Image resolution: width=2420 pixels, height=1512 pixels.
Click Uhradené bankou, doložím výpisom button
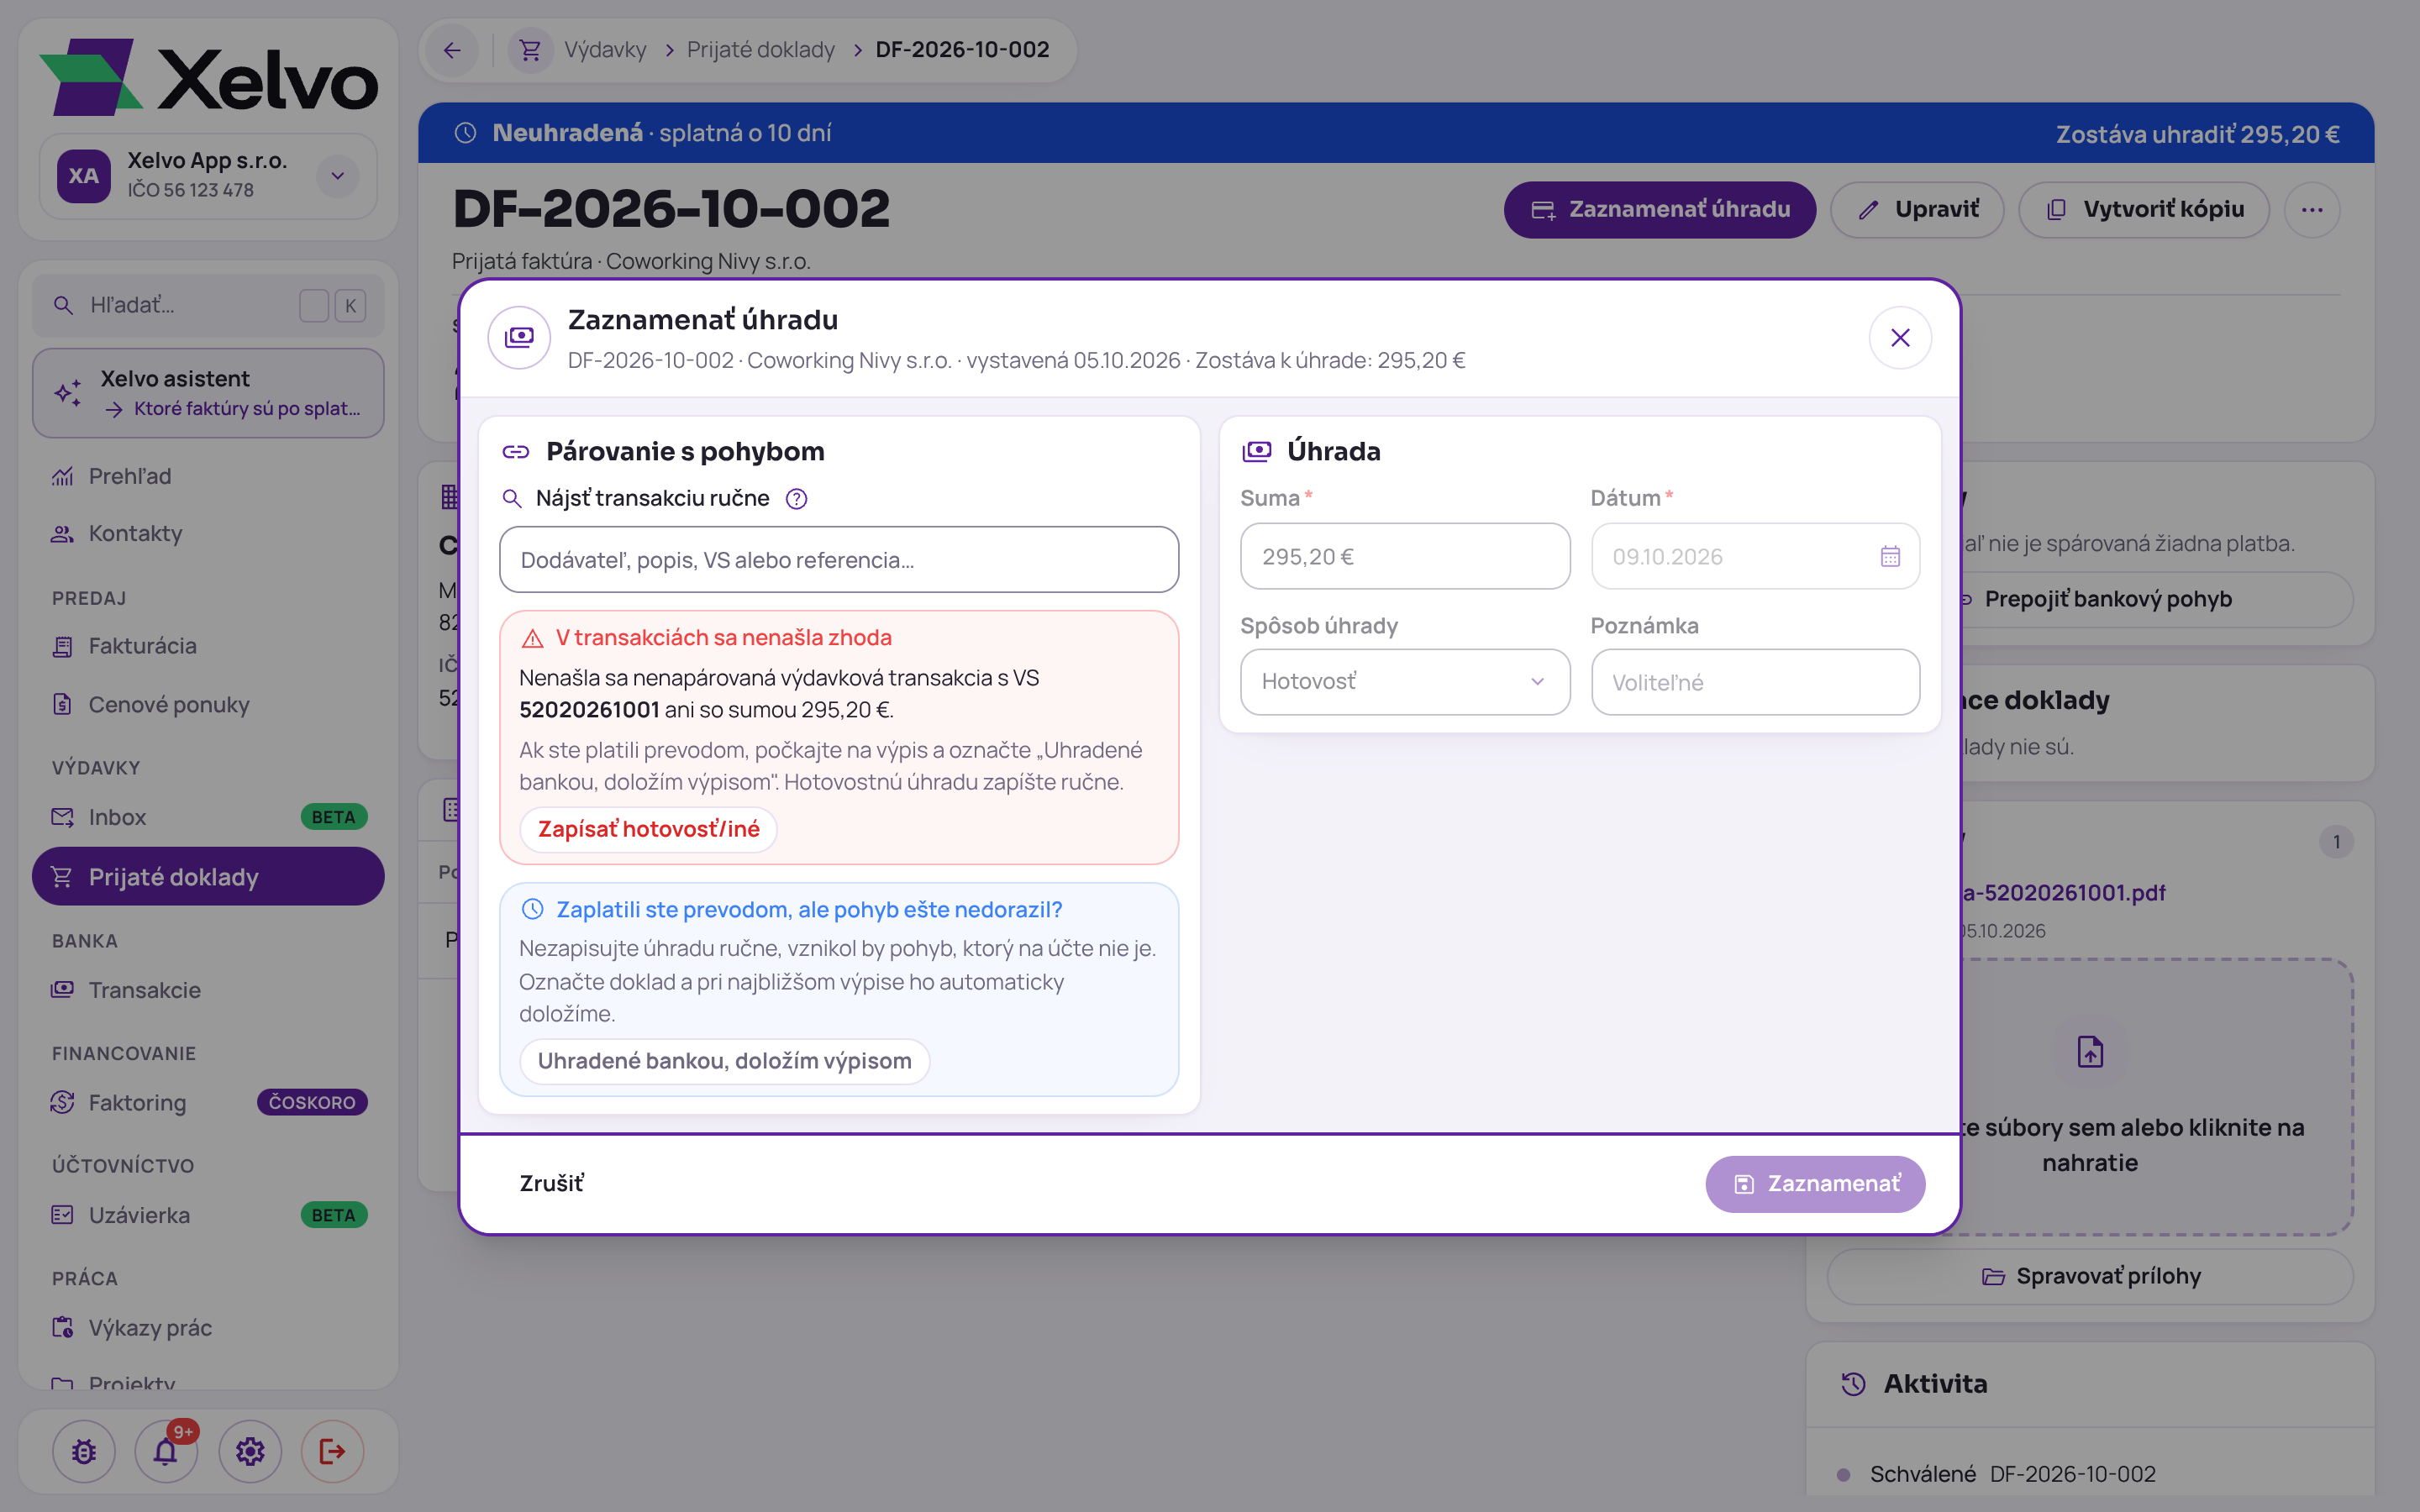pyautogui.click(x=724, y=1061)
